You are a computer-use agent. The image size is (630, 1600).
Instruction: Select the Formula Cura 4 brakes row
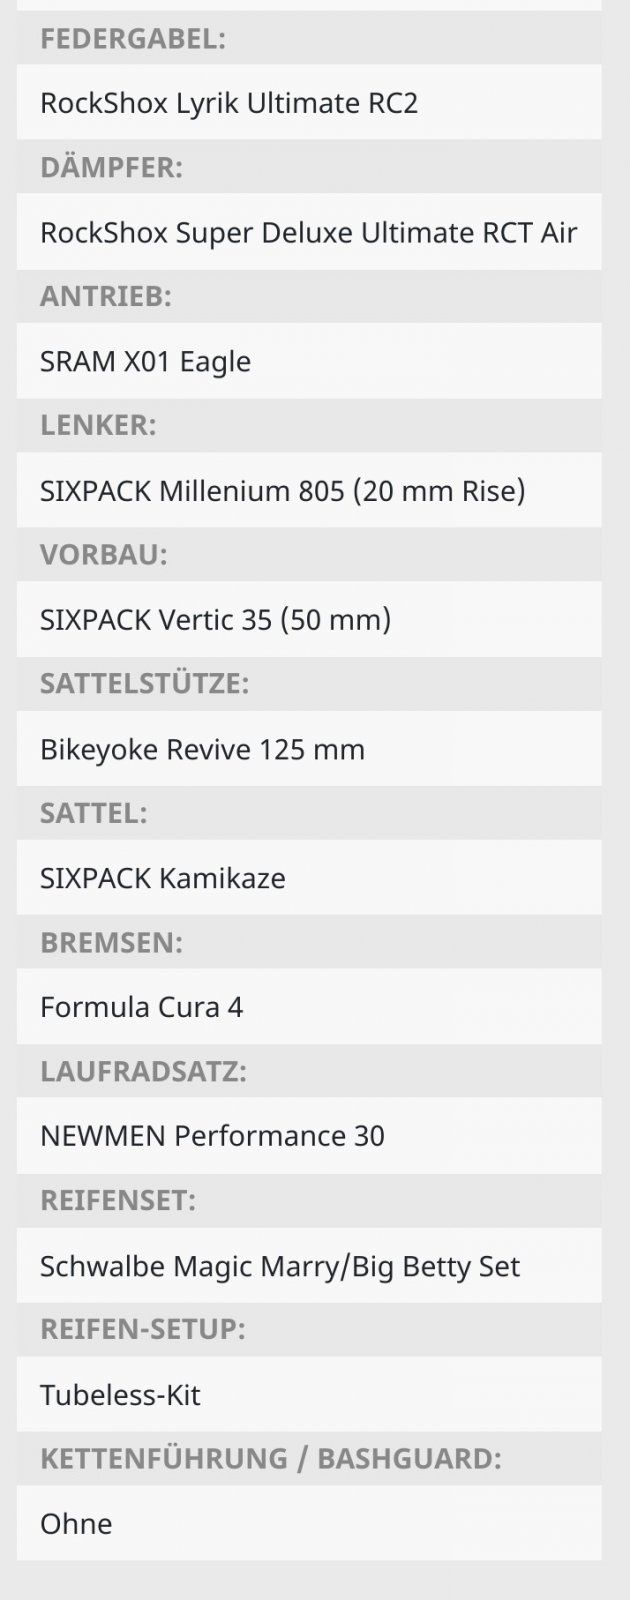[141, 1007]
